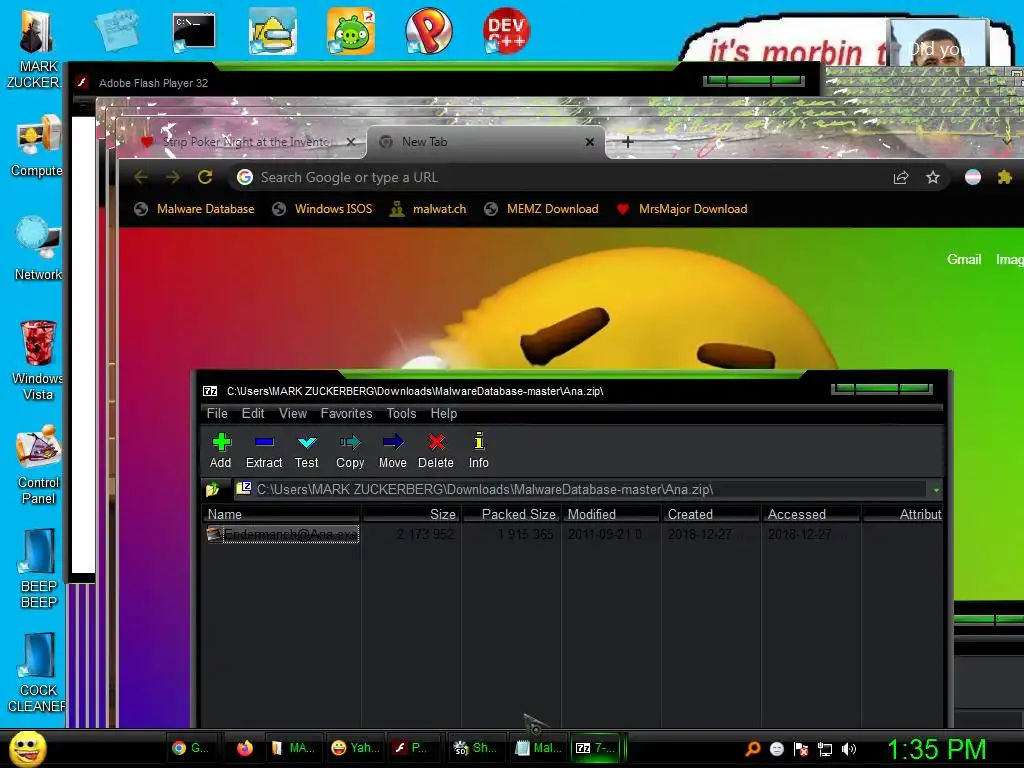Click the search magnifier tray icon

pos(752,749)
